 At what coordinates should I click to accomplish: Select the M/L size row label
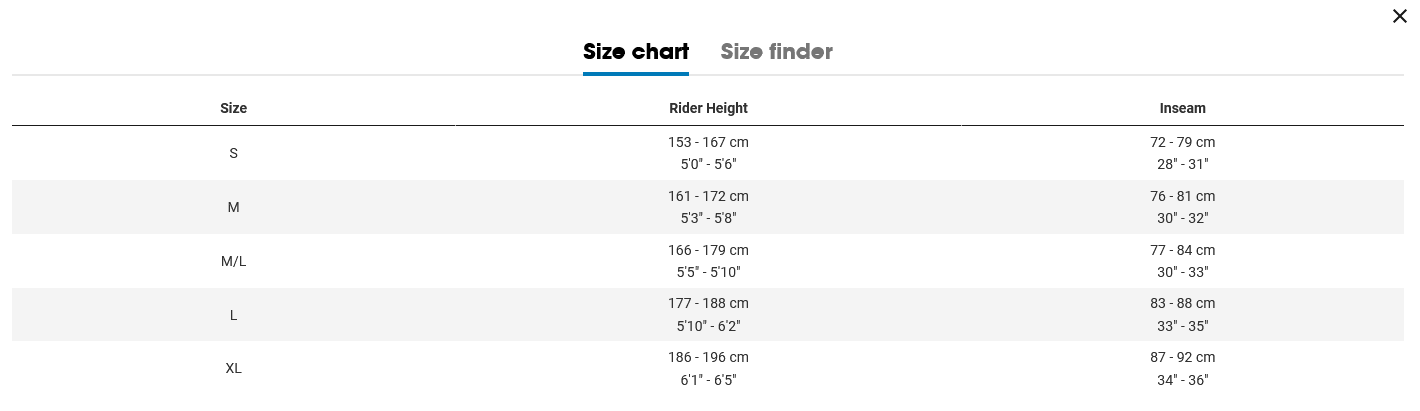[x=233, y=261]
